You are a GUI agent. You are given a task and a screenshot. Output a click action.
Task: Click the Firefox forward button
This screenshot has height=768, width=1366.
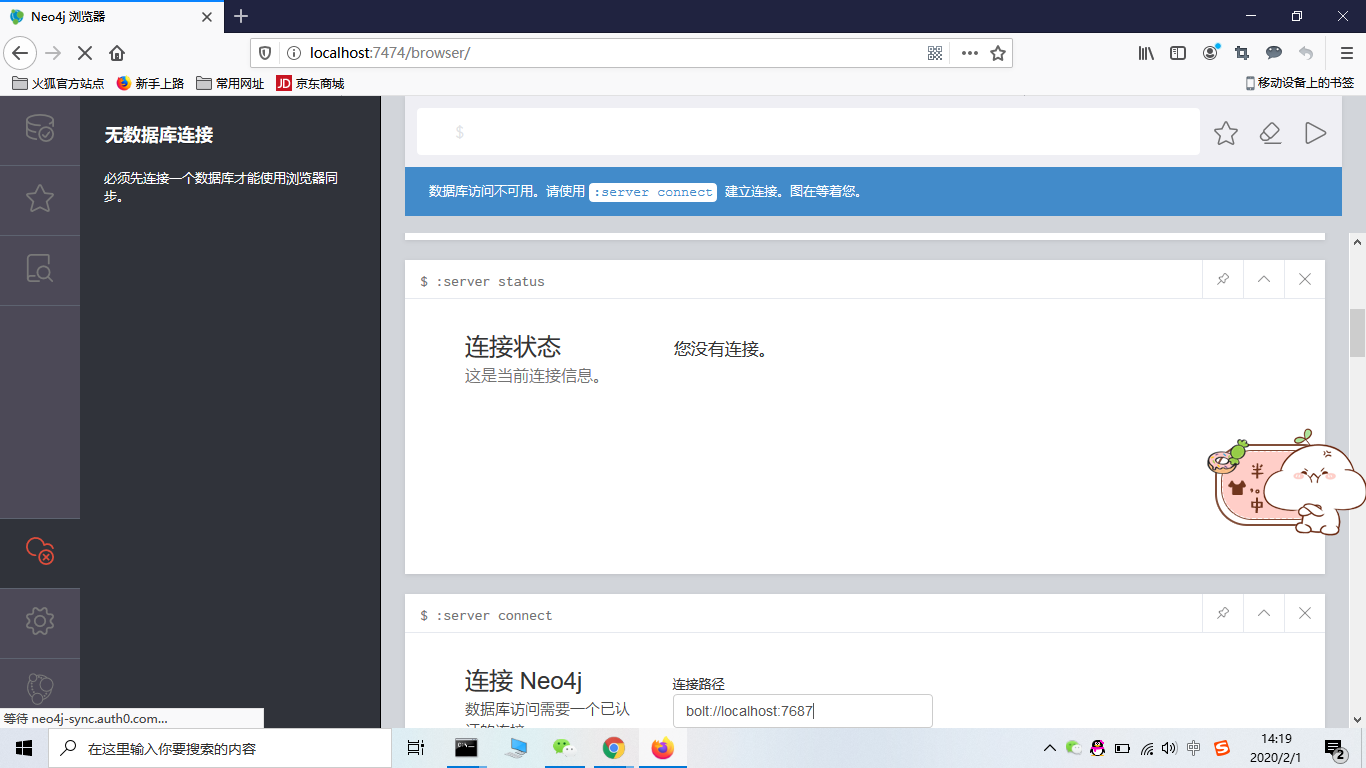click(53, 53)
